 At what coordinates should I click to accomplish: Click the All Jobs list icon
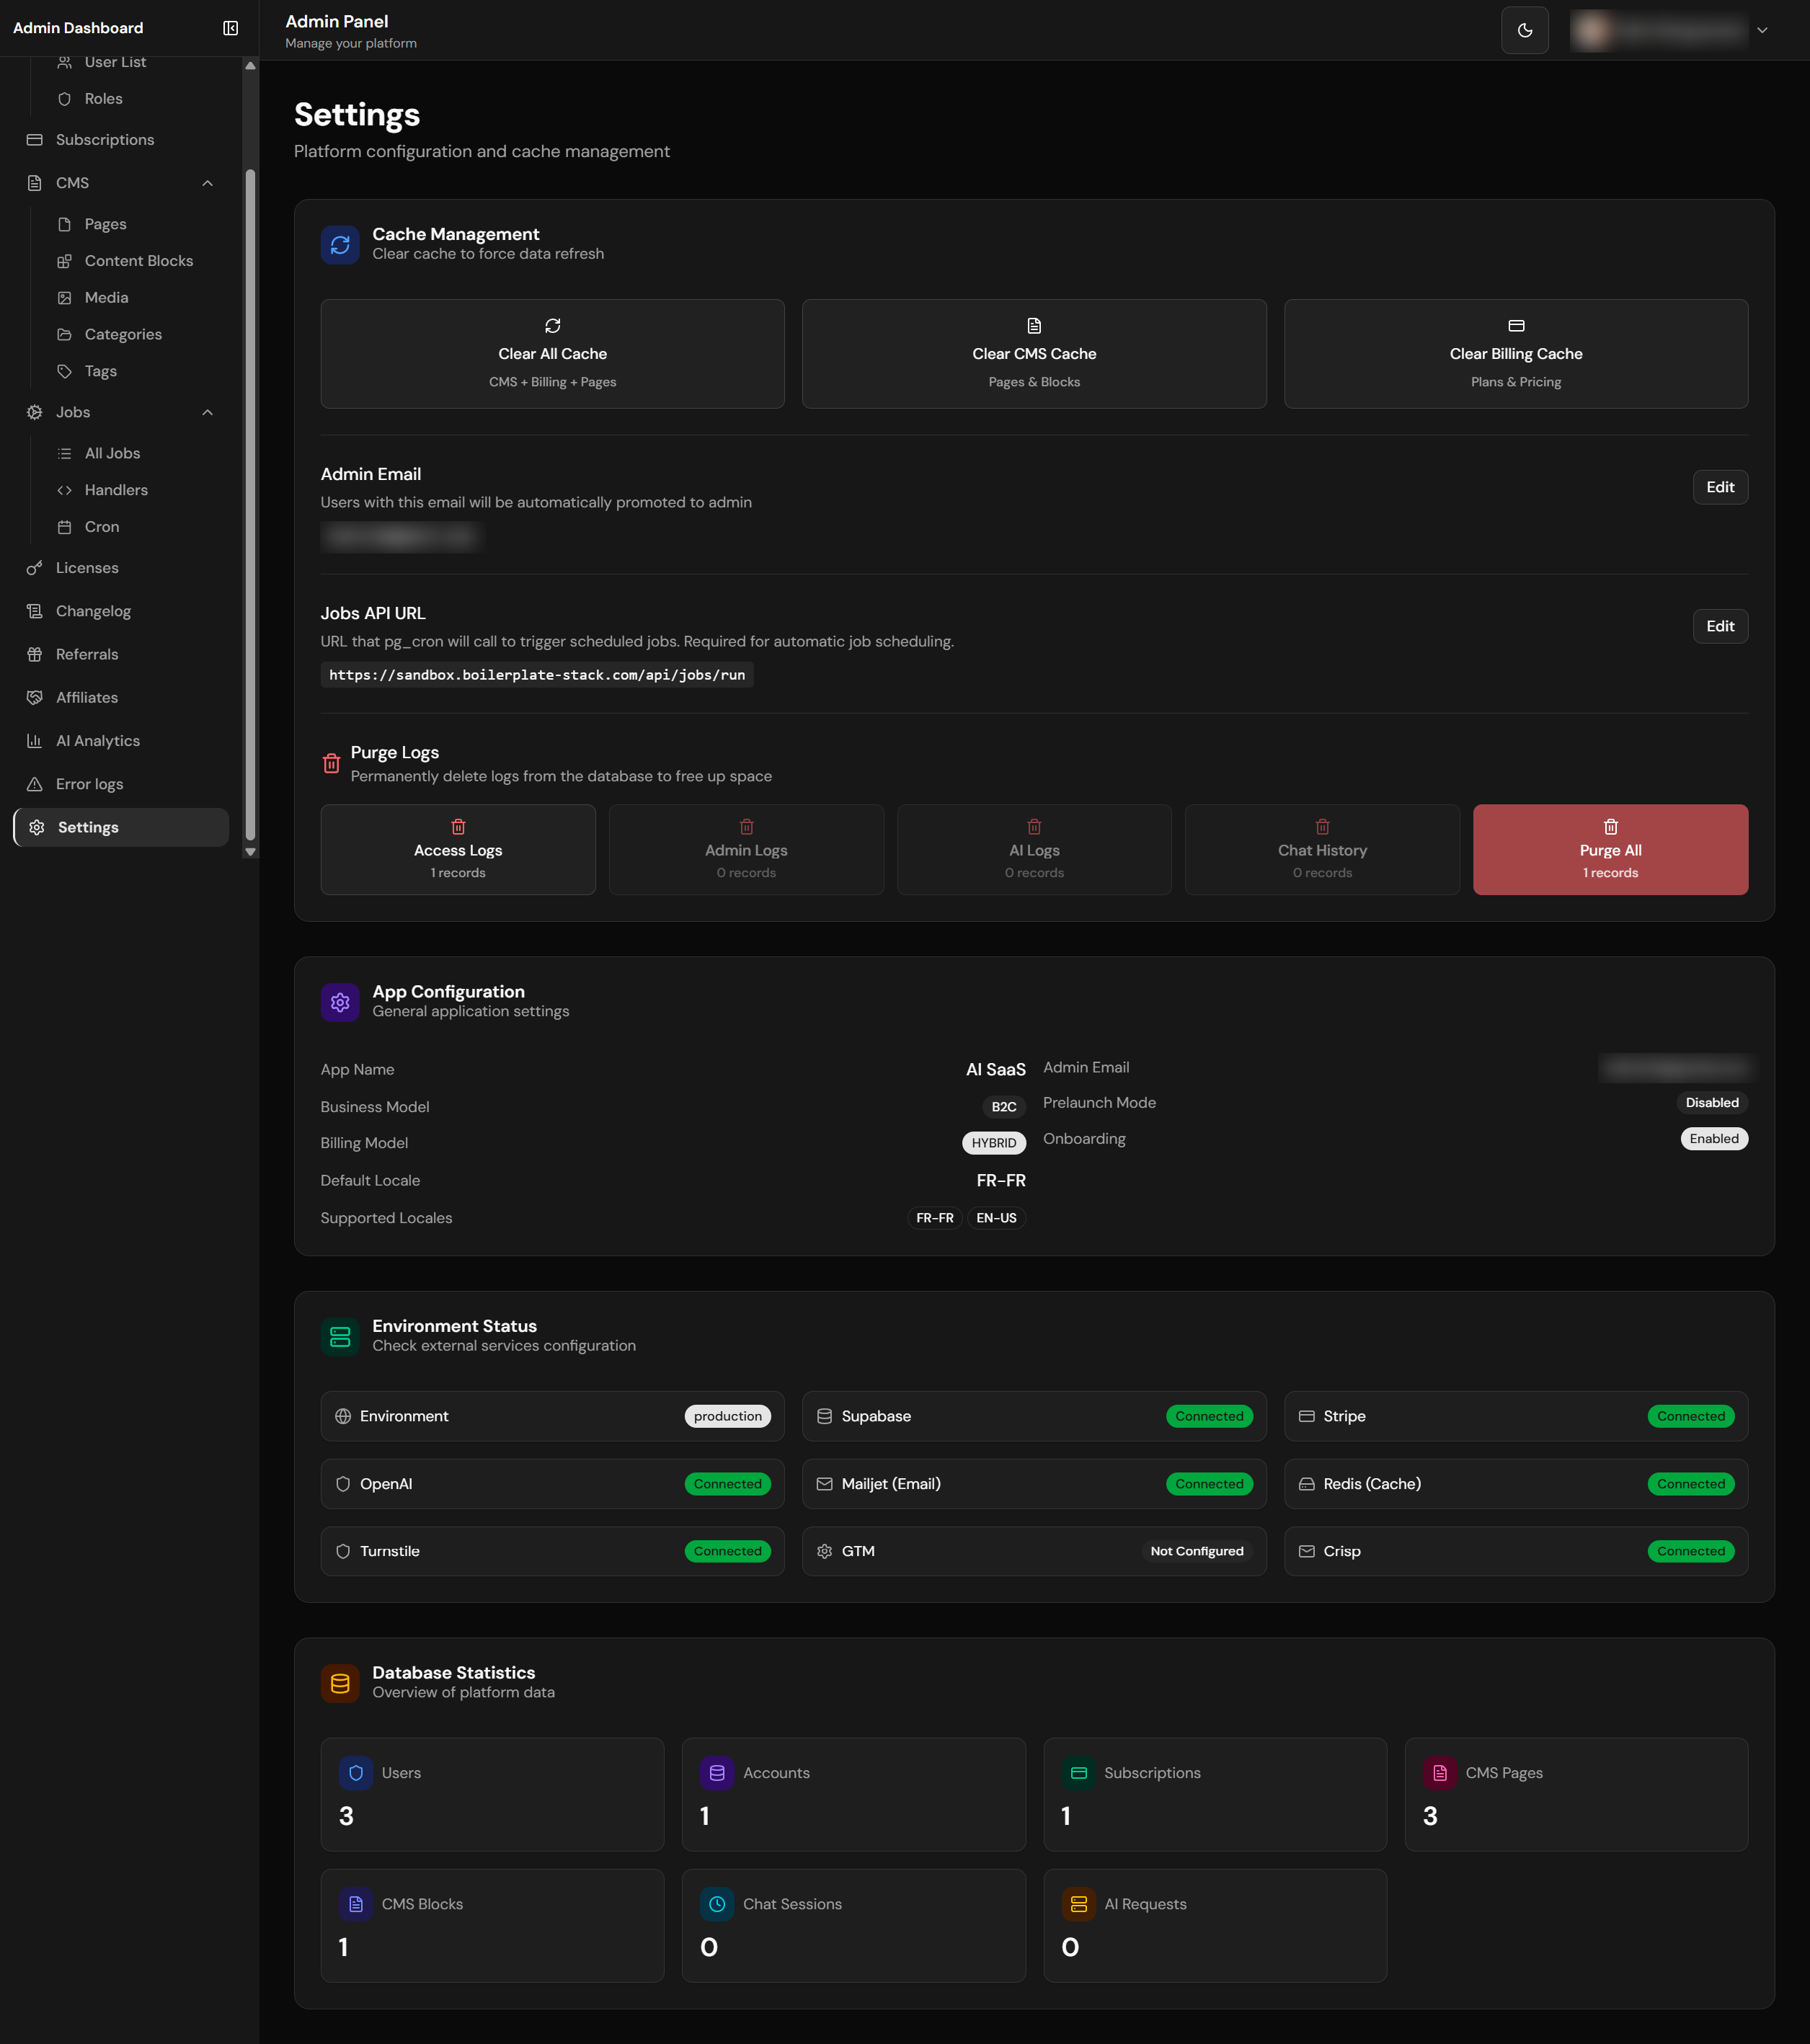tap(64, 453)
